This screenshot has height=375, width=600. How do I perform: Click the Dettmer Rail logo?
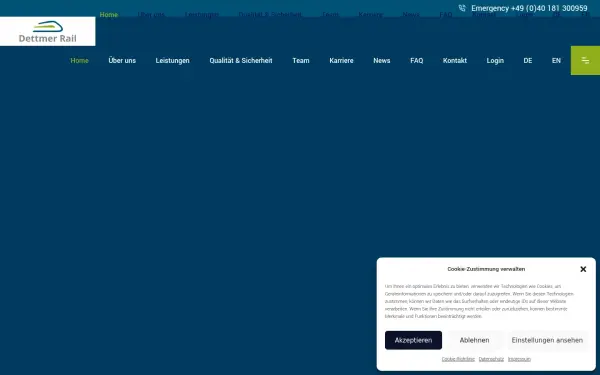pos(47,31)
